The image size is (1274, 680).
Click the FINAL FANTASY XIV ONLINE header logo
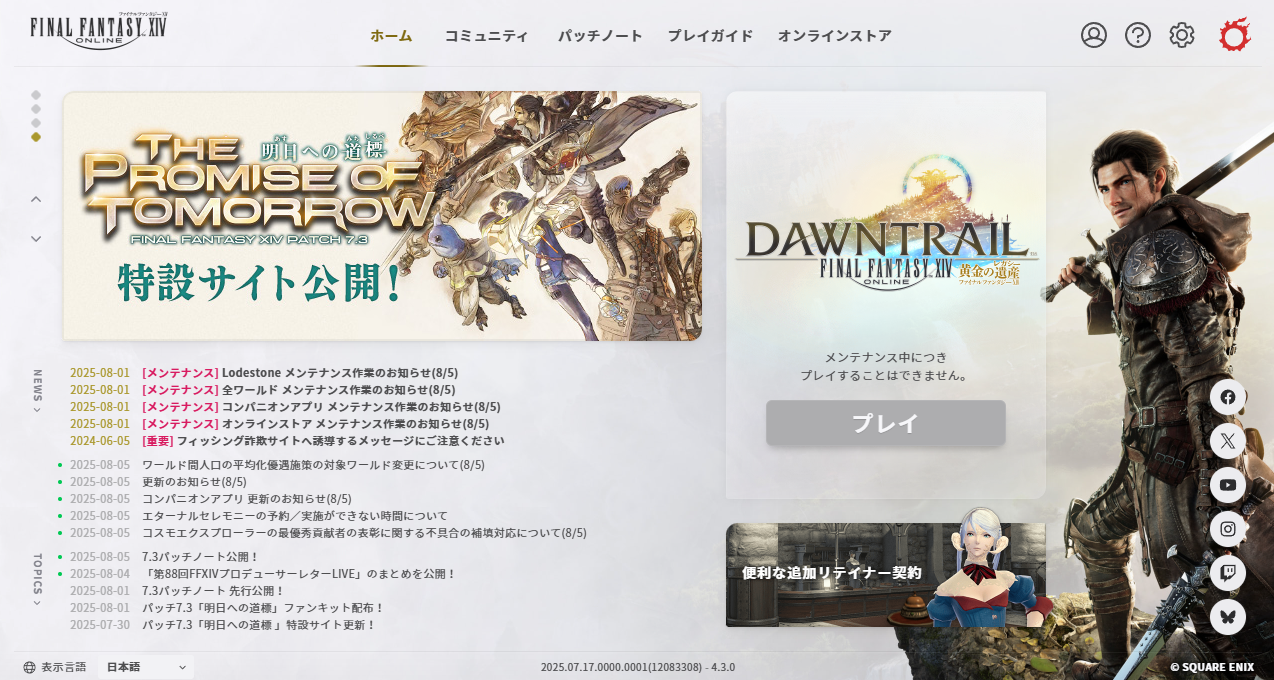tap(99, 30)
